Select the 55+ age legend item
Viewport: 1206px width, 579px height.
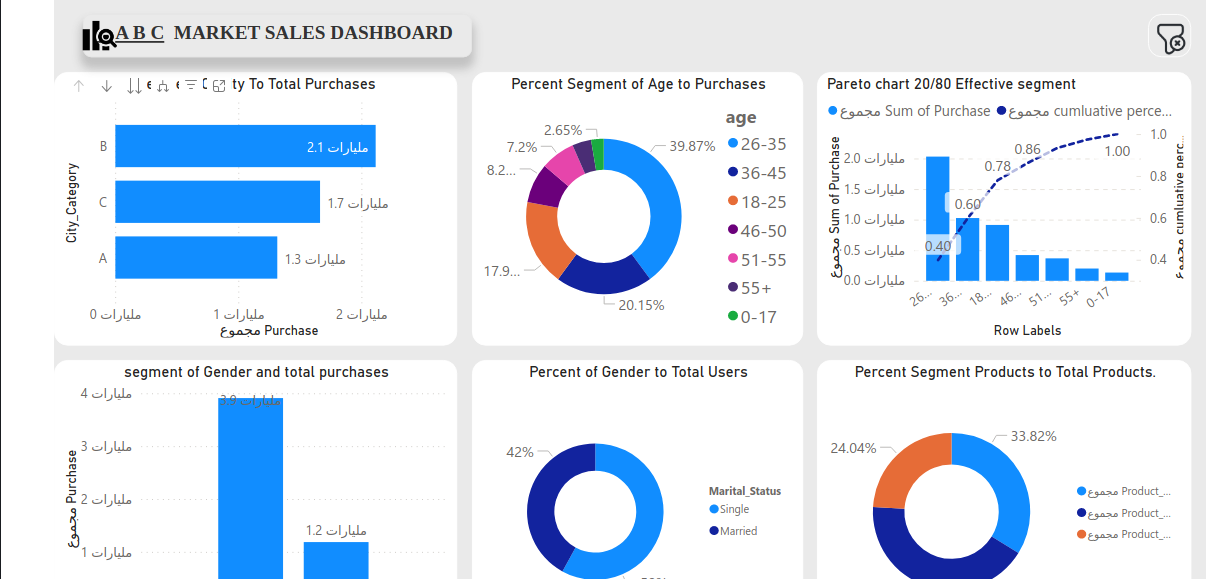coord(755,288)
